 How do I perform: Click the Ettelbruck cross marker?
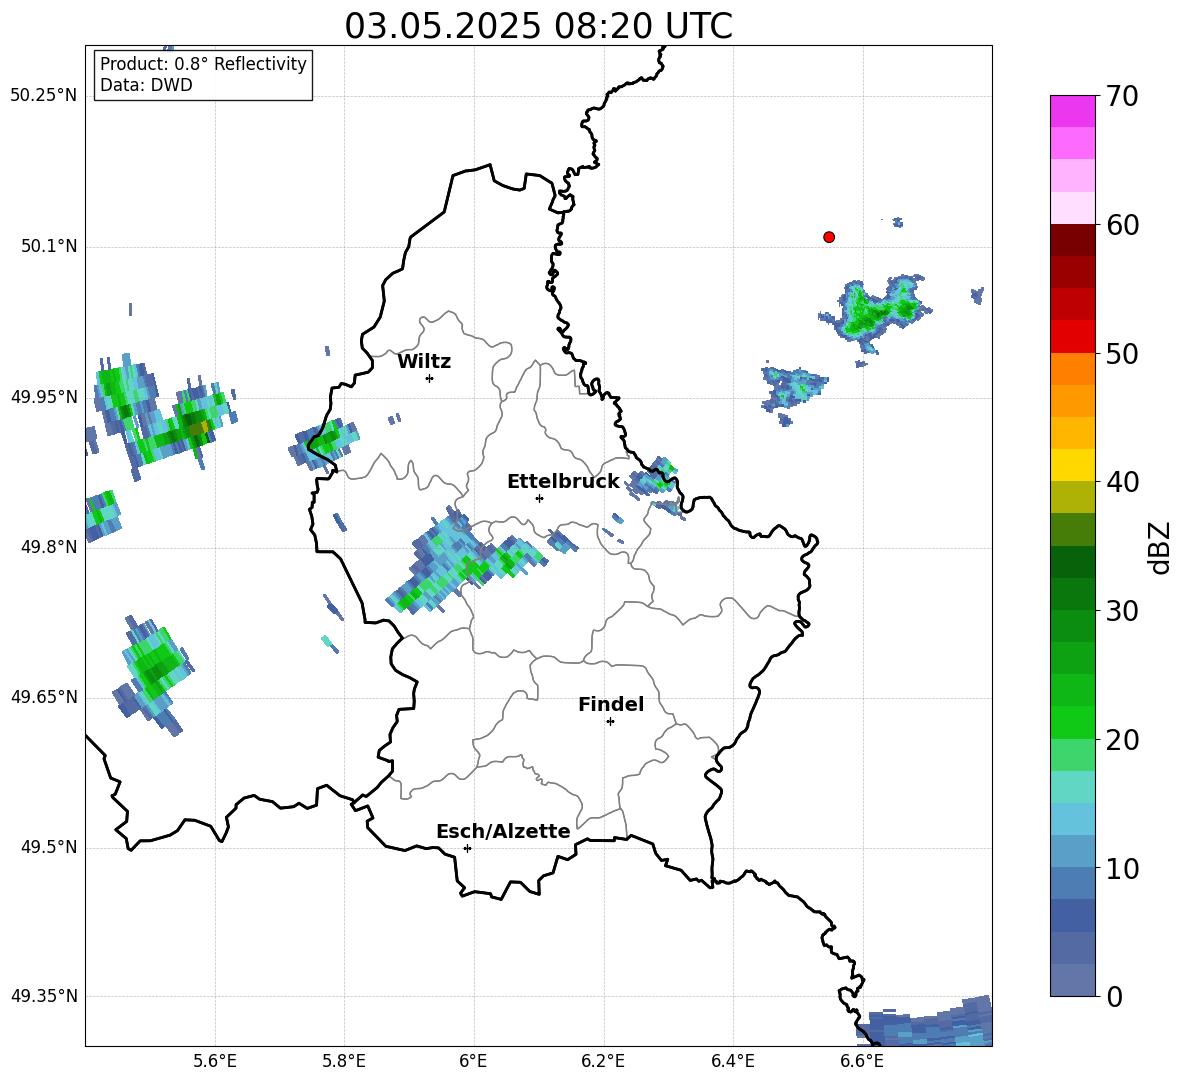pos(539,498)
